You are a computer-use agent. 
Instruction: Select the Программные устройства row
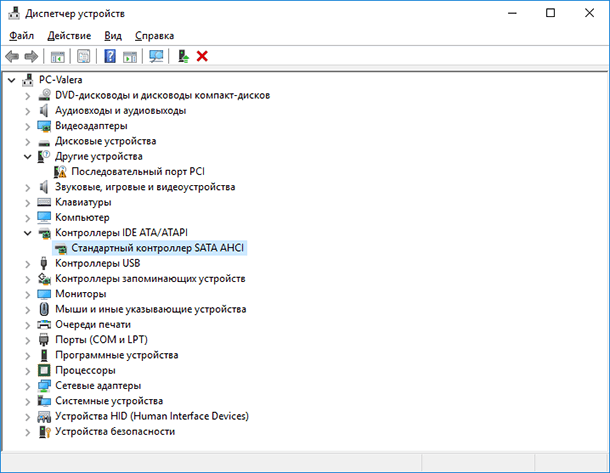tap(116, 355)
